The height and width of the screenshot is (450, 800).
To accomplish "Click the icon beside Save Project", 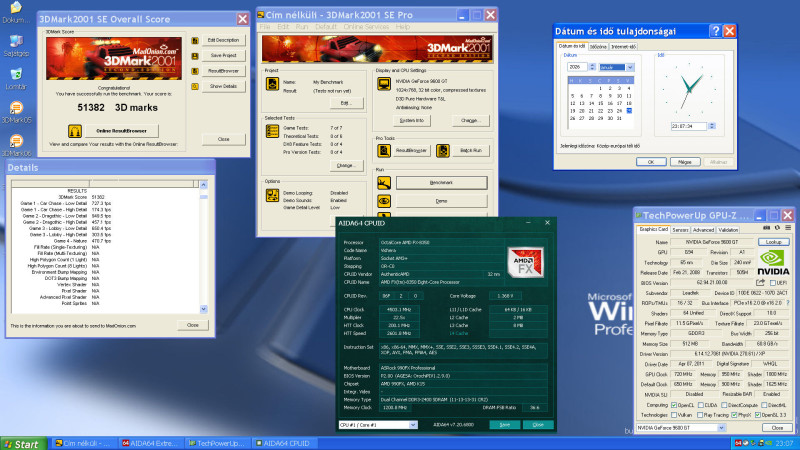I will click(195, 56).
